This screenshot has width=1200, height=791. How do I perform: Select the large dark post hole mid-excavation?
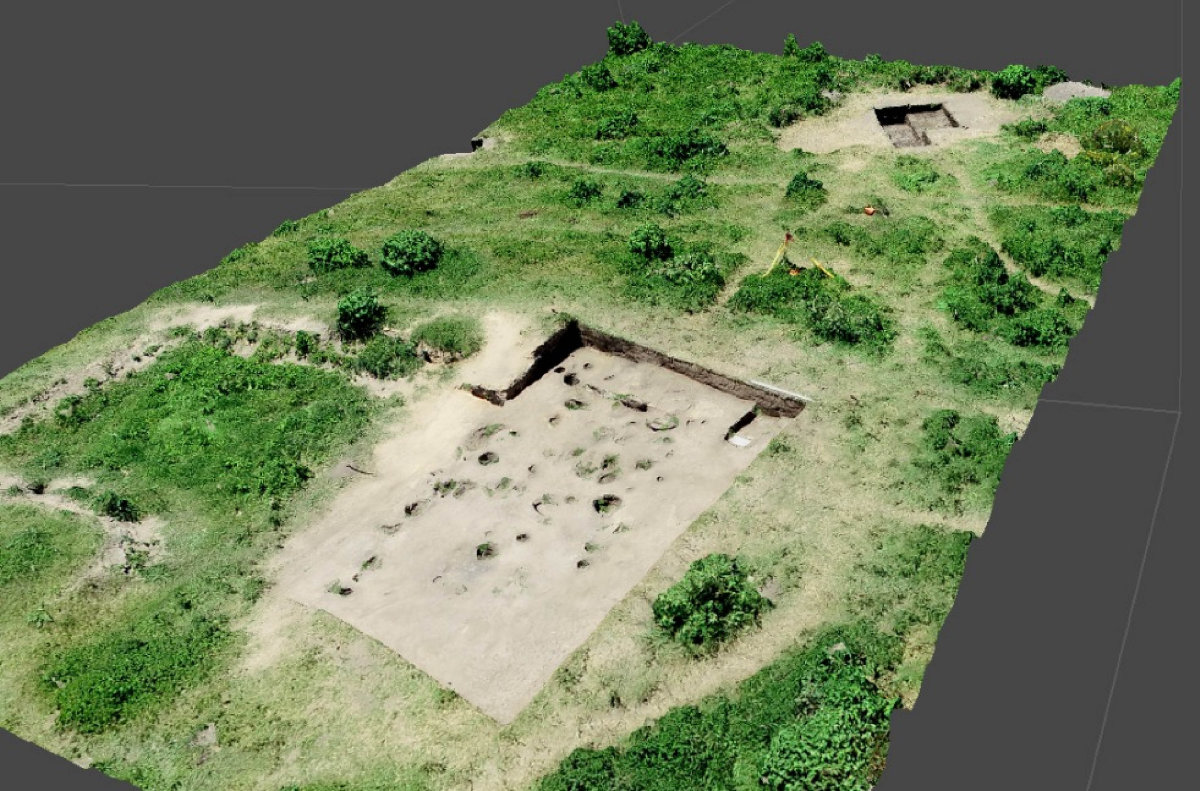click(x=606, y=503)
